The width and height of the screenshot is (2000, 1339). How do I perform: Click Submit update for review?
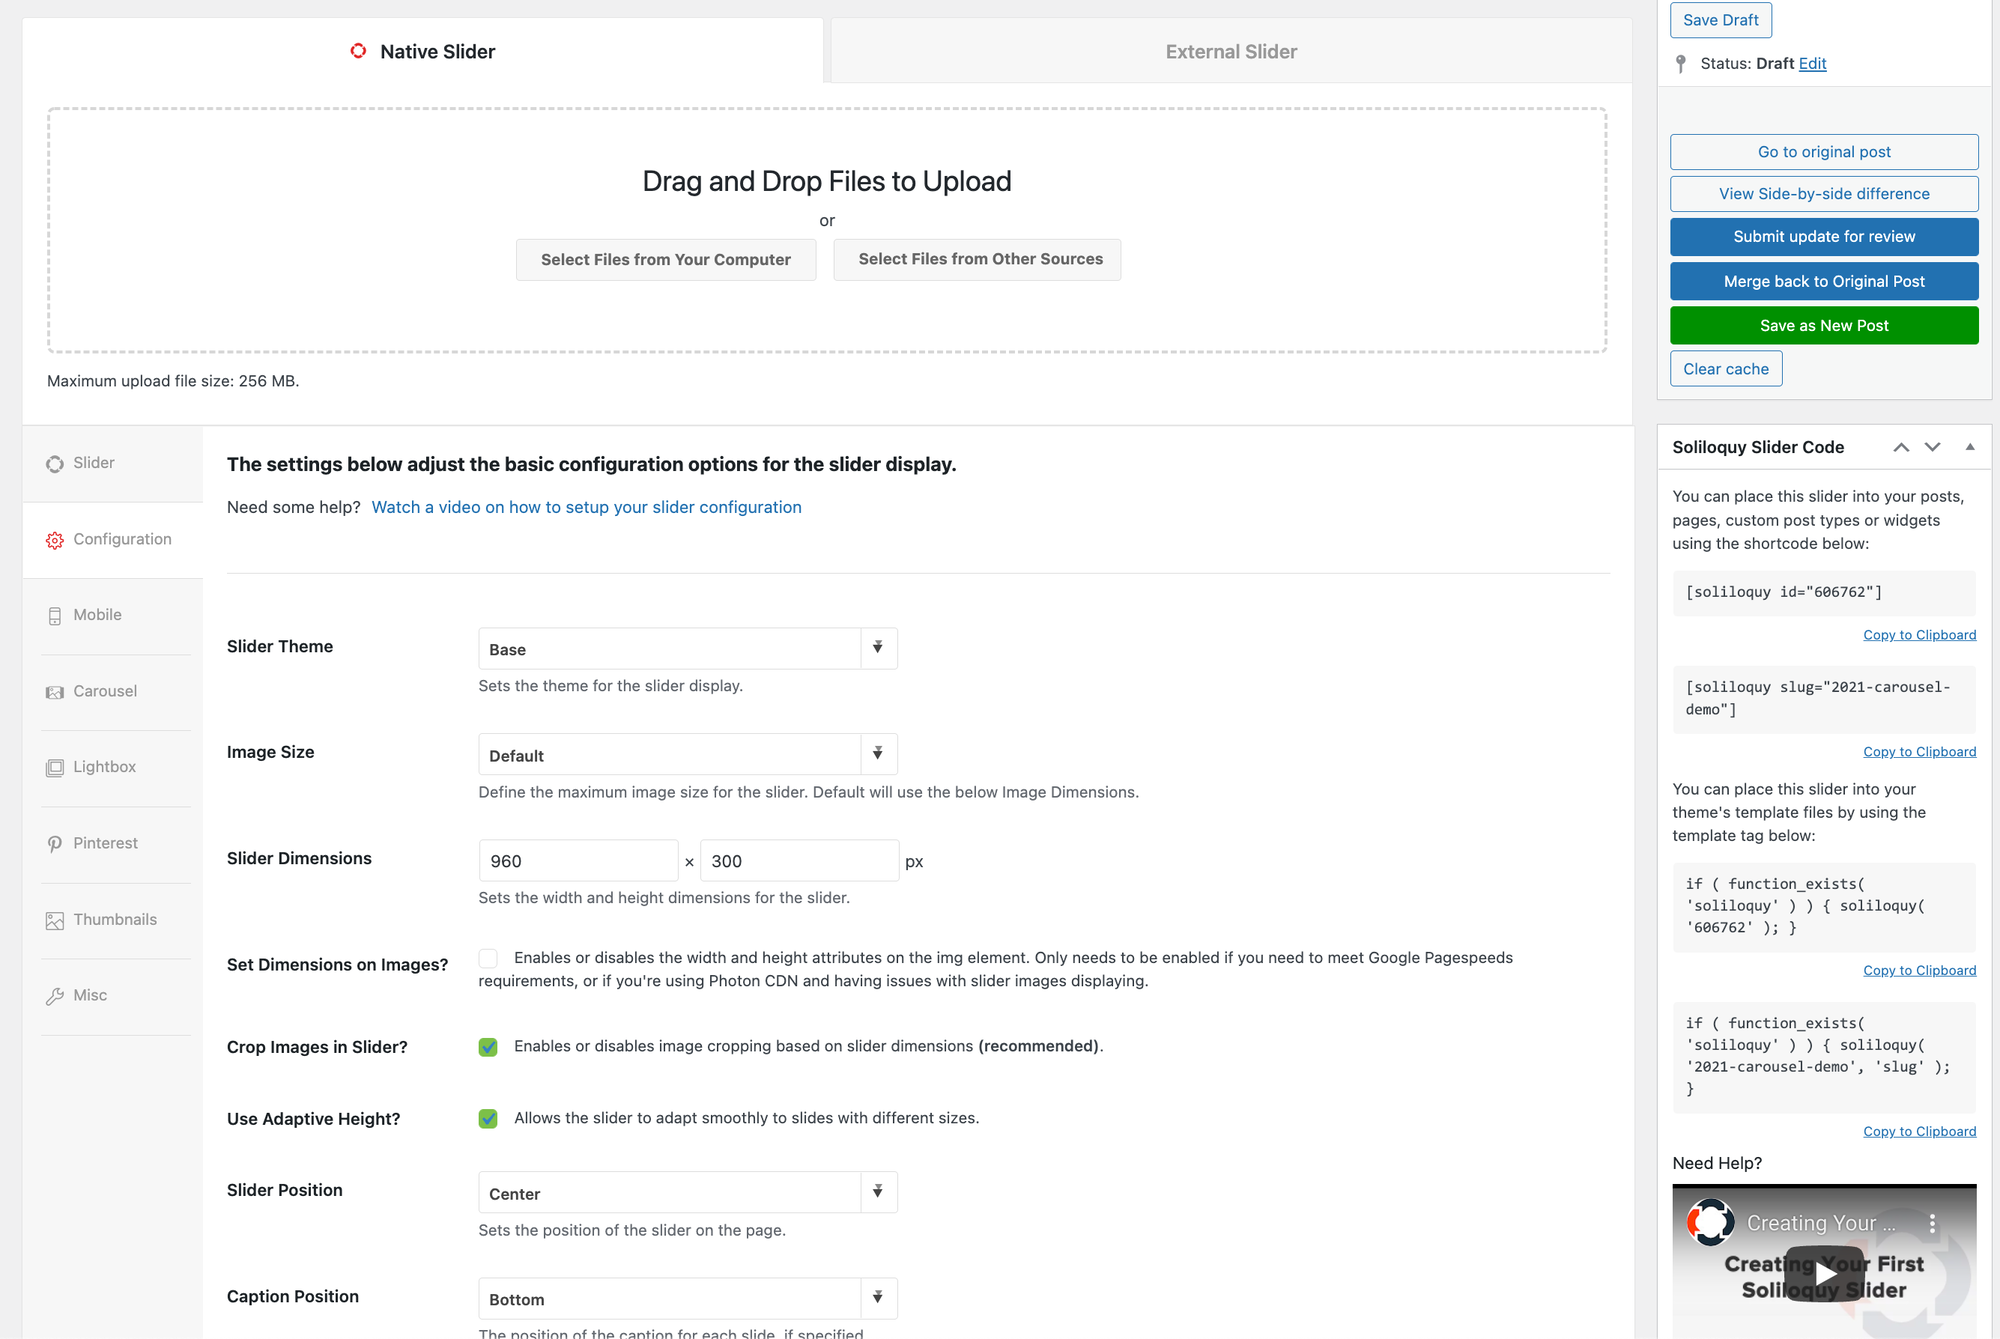point(1824,237)
